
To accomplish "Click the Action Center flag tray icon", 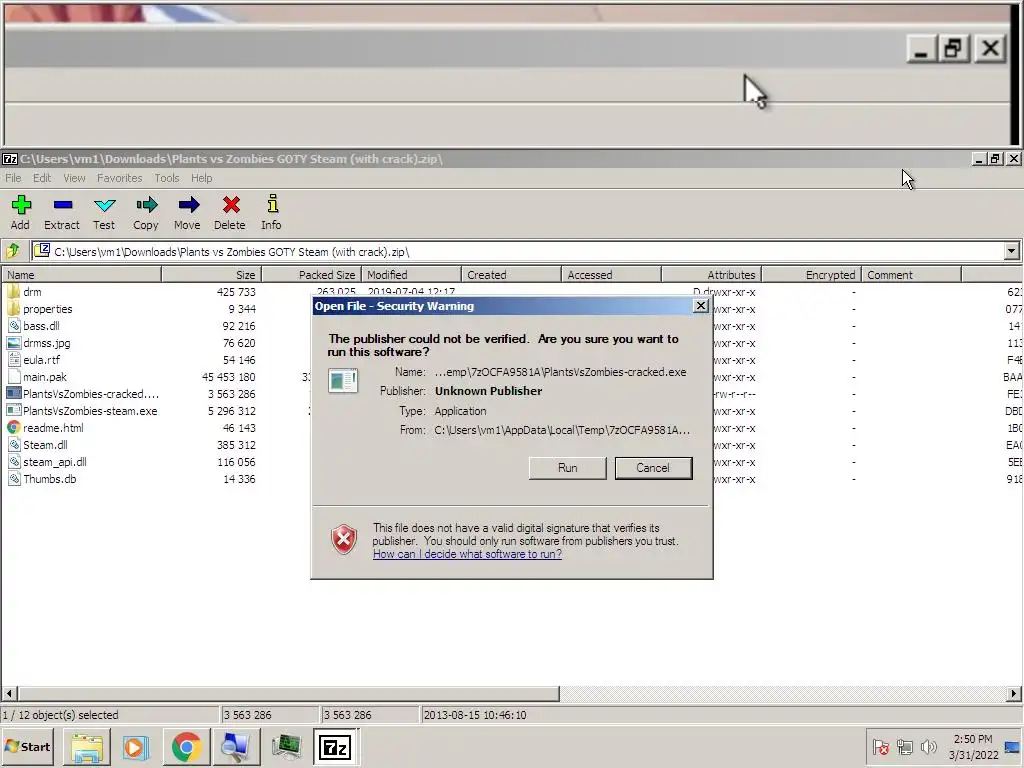I will (881, 746).
